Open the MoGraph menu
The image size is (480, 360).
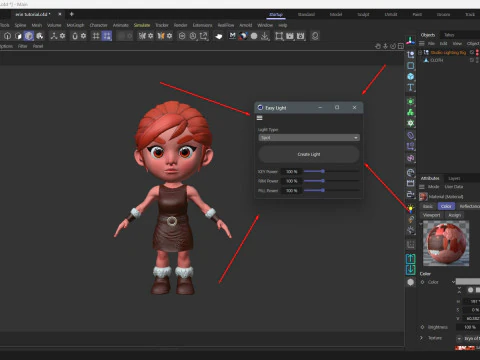click(x=75, y=25)
